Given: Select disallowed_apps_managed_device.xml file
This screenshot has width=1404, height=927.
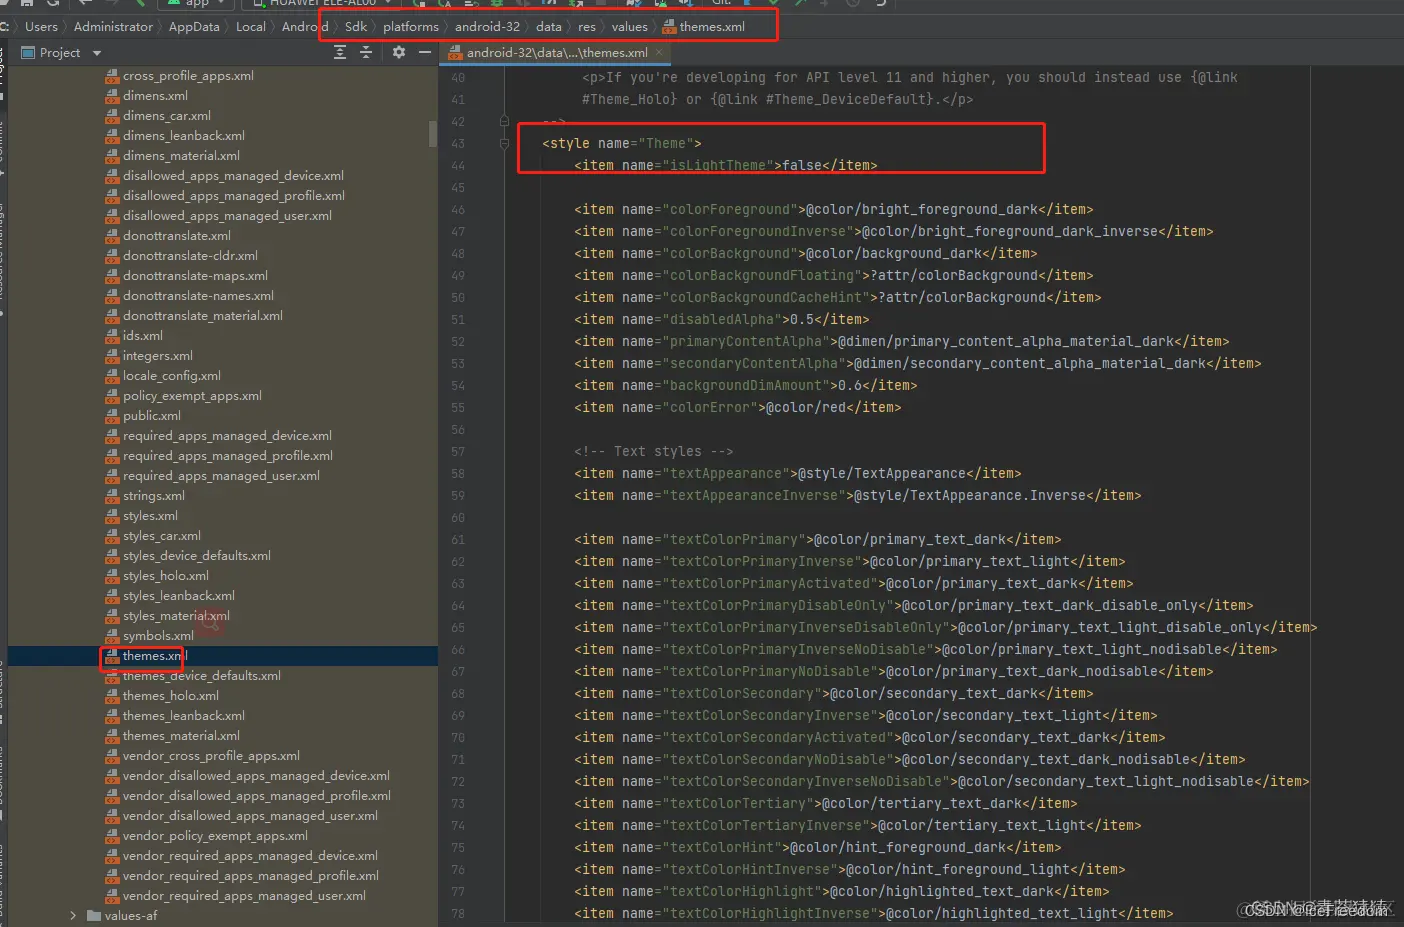Looking at the screenshot, I should pyautogui.click(x=233, y=176).
